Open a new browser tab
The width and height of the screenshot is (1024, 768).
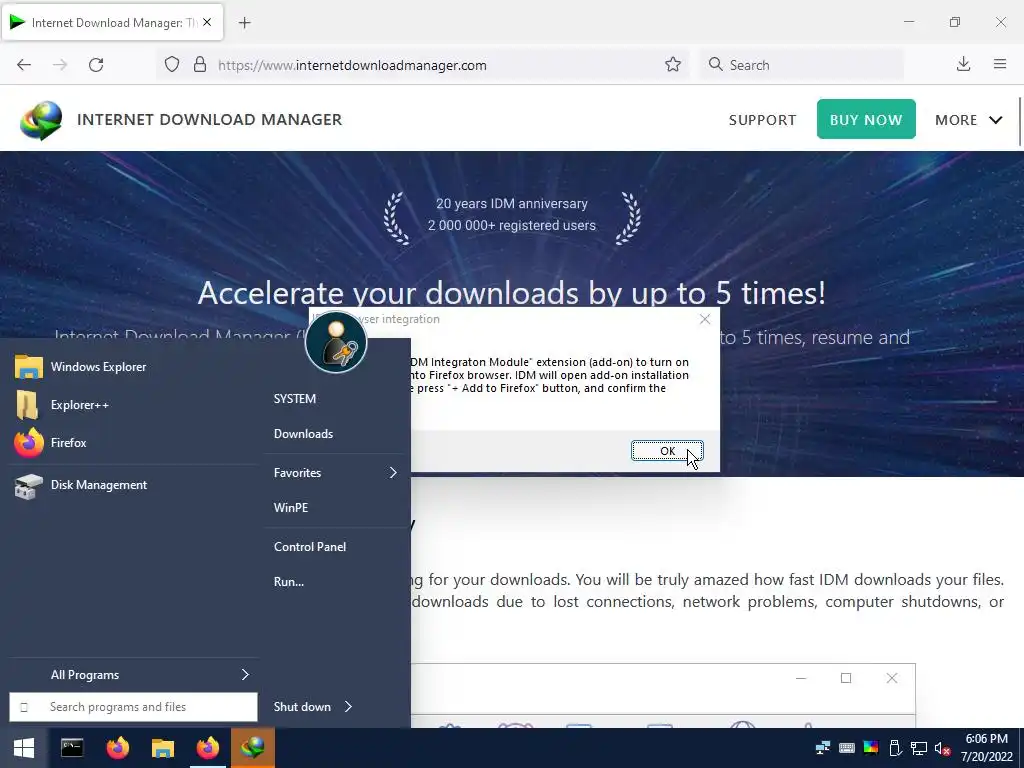click(x=245, y=23)
